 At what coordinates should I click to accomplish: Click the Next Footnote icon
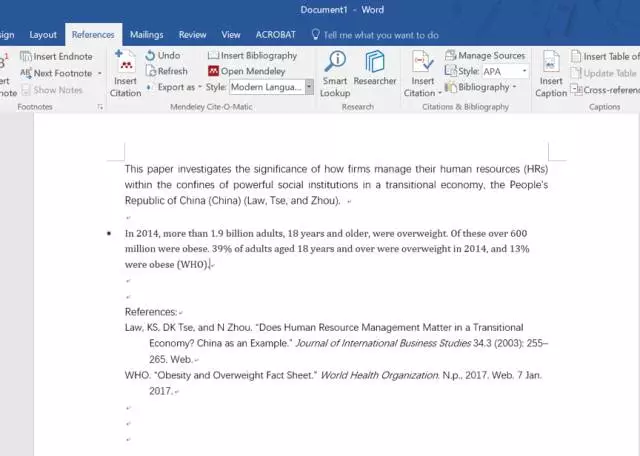click(x=26, y=73)
